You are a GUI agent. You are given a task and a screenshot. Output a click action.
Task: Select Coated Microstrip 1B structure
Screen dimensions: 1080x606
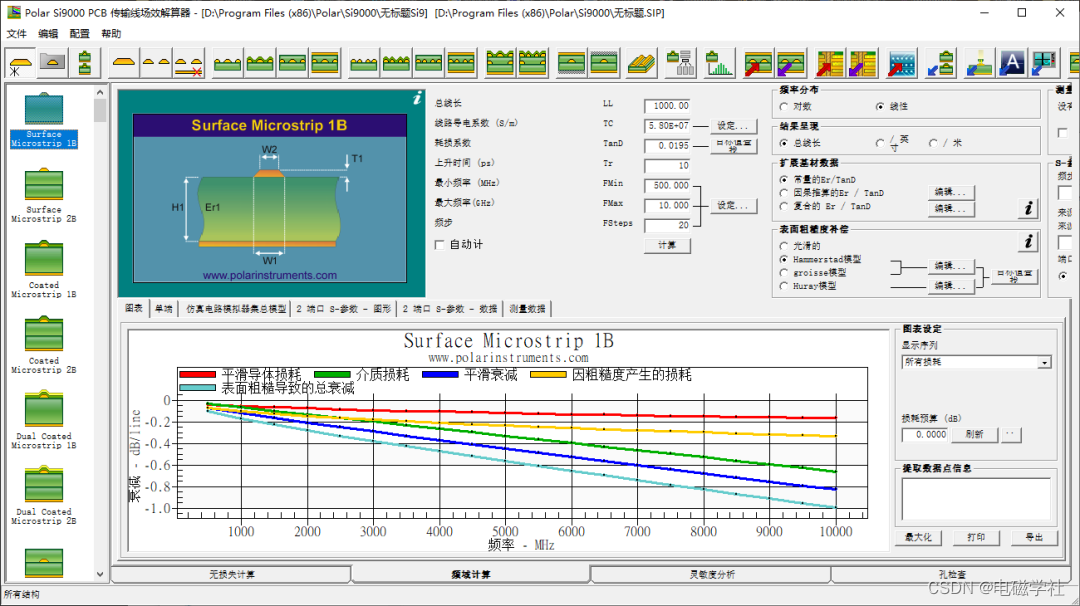[x=44, y=270]
